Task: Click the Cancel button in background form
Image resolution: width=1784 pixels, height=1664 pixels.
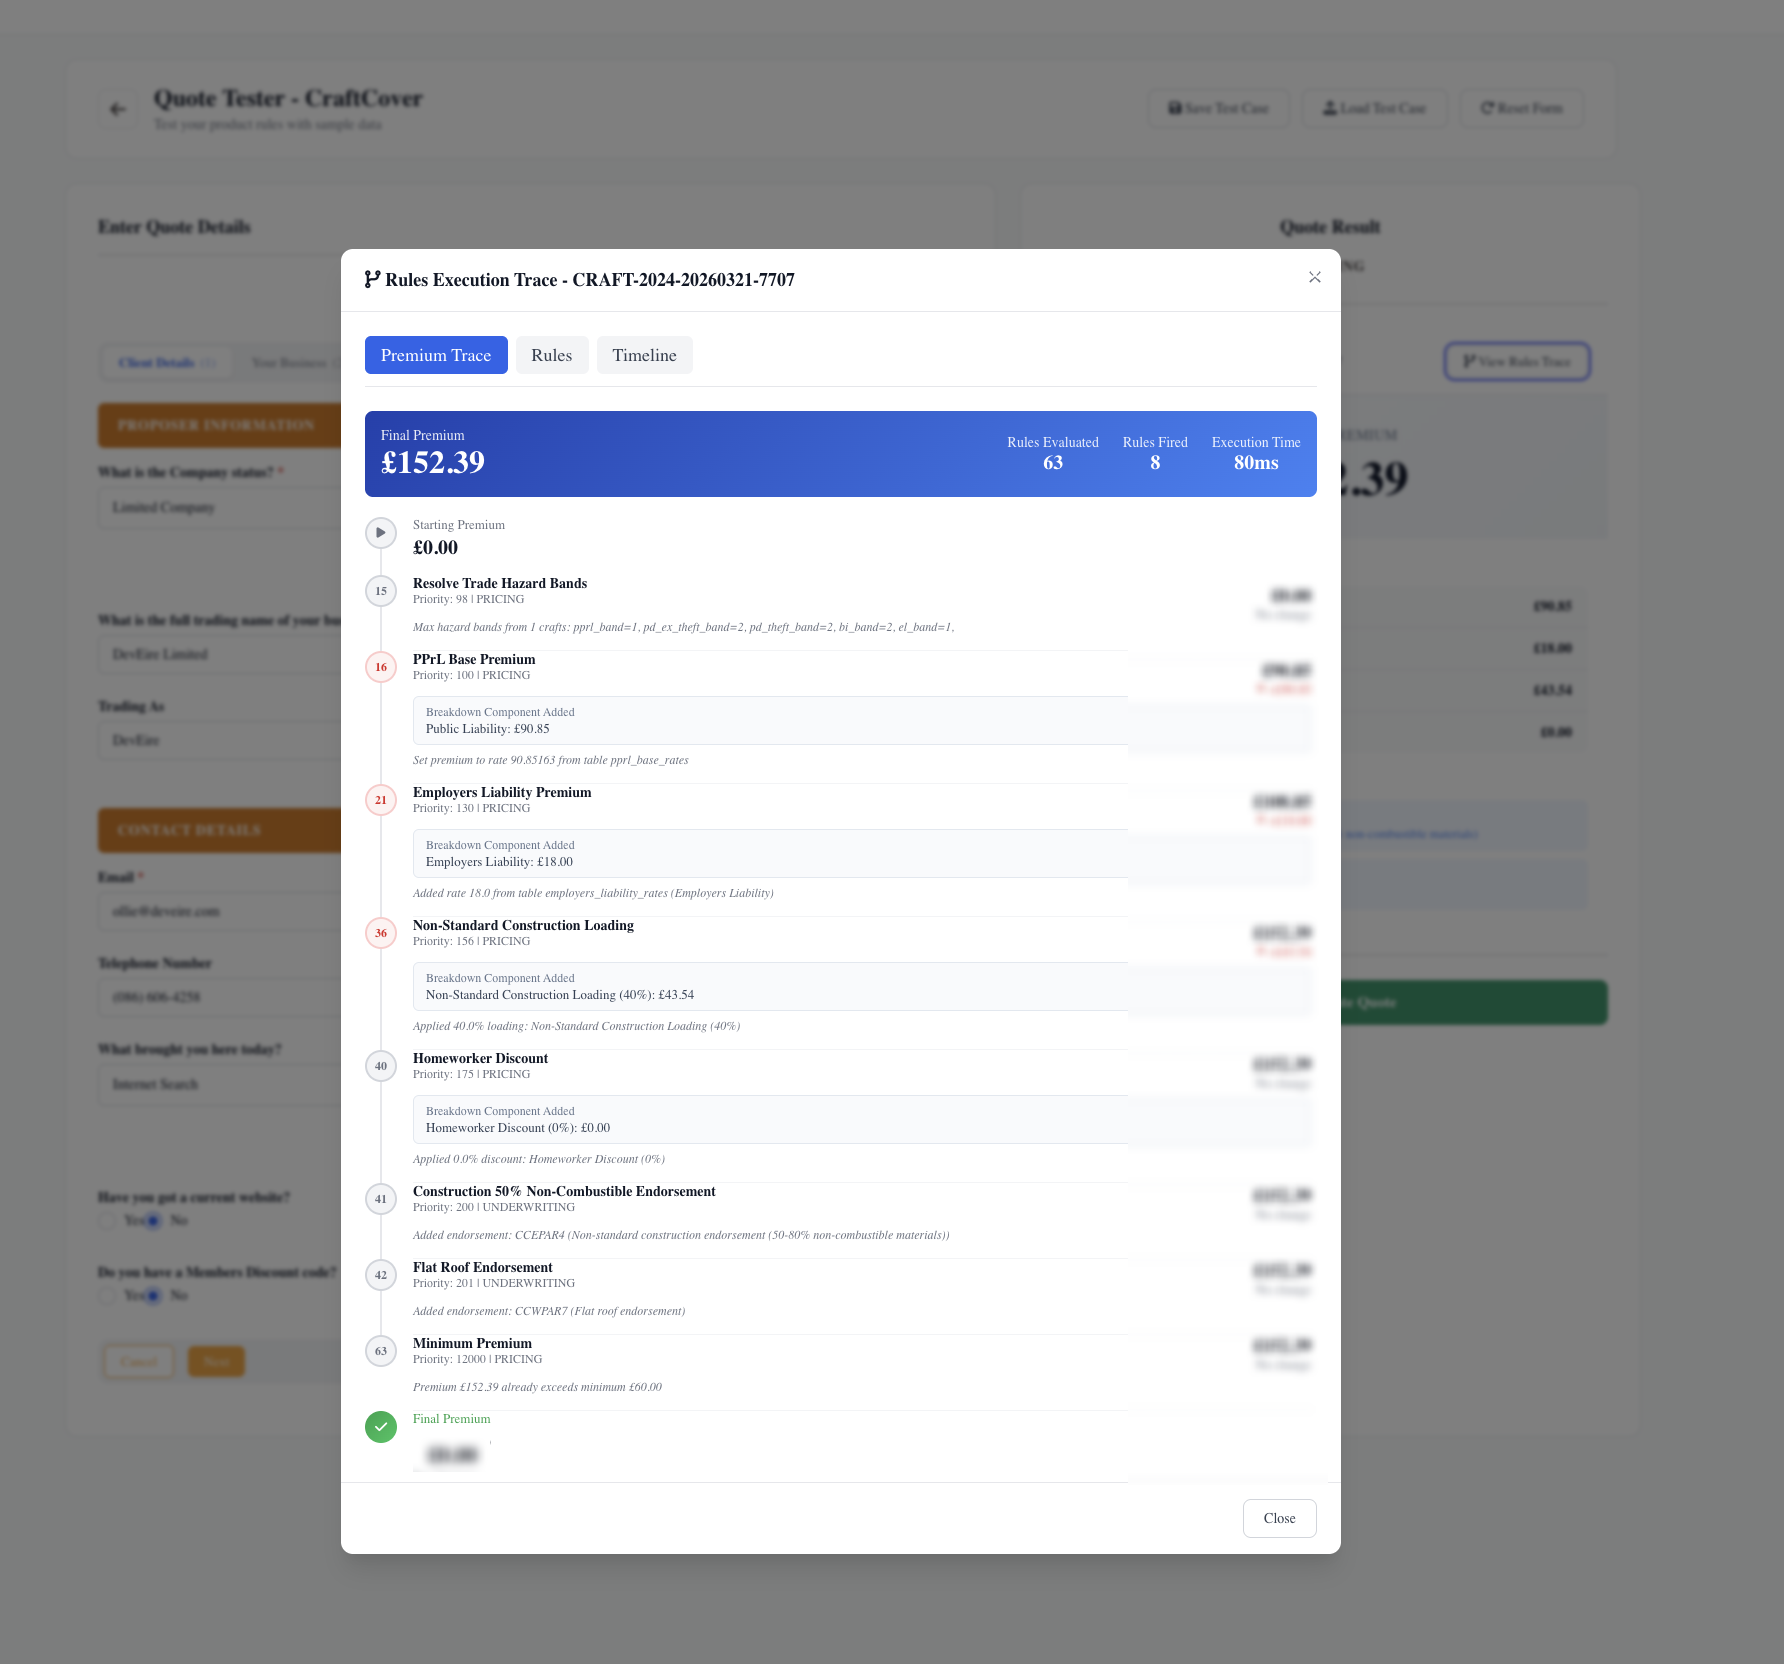Action: (139, 1361)
